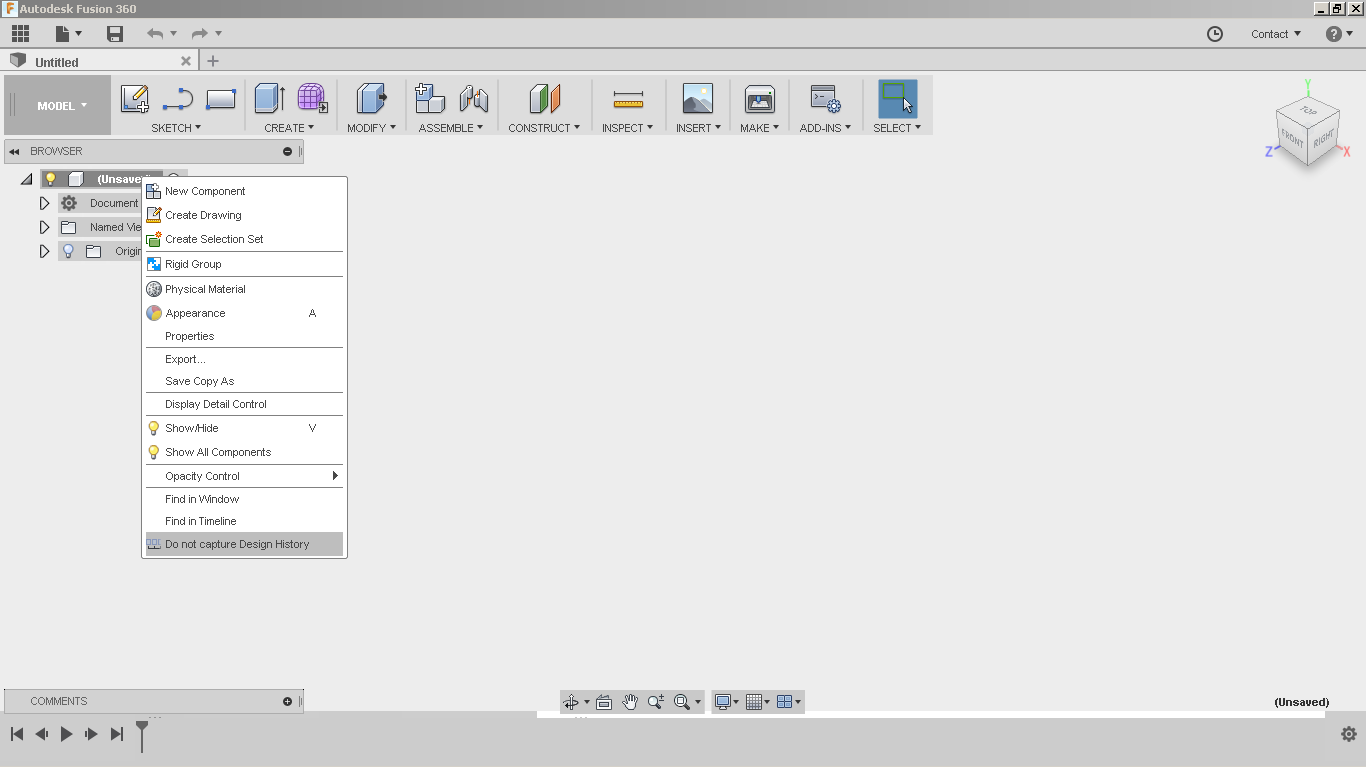Collapse the root component tree node
Screen dimensions: 1366x768
pos(26,179)
